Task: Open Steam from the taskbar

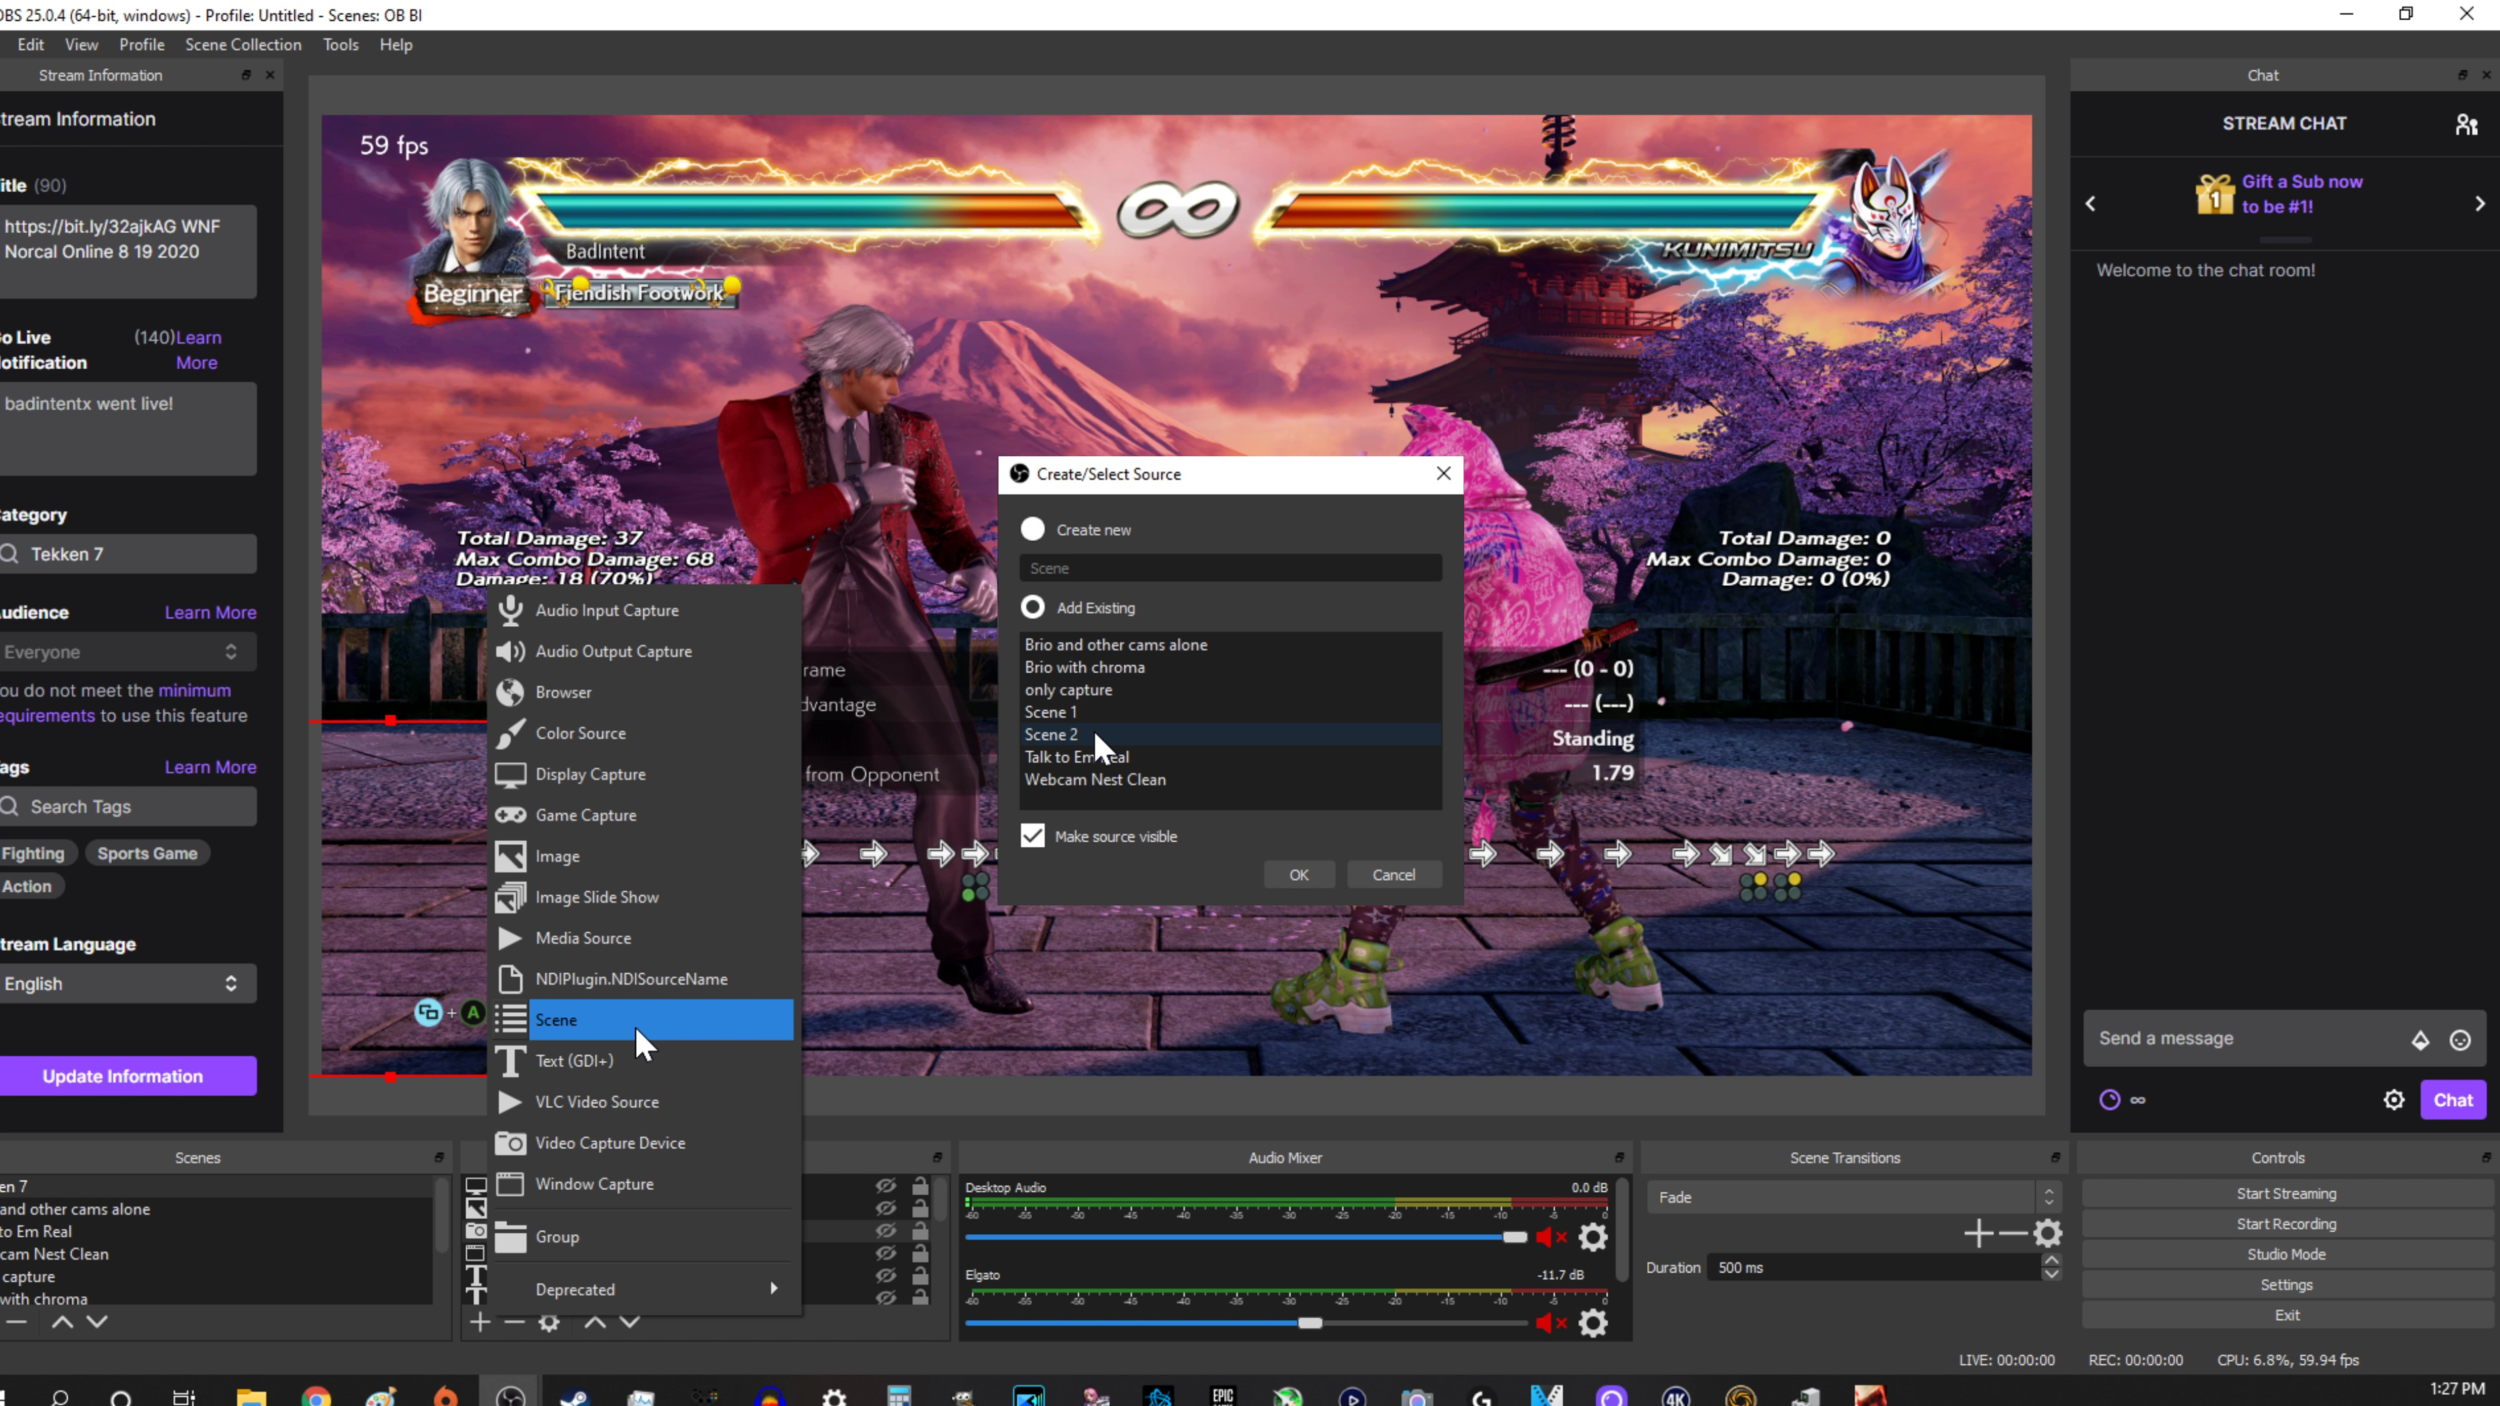Action: 574,1396
